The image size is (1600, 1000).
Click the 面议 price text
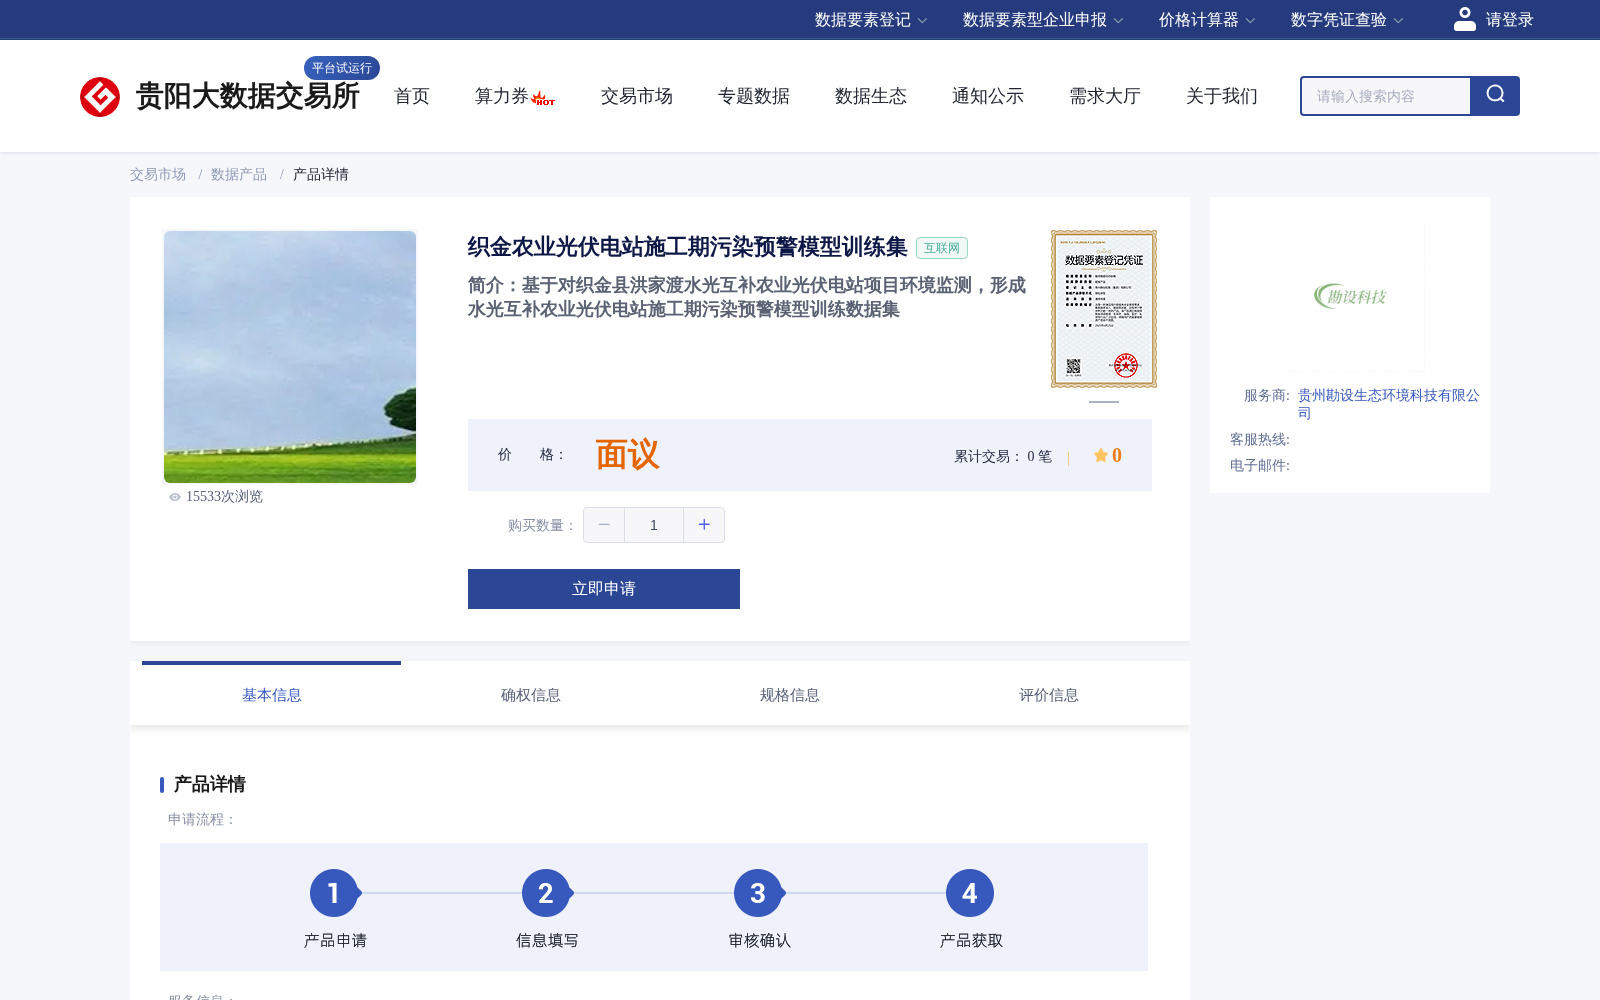[628, 455]
